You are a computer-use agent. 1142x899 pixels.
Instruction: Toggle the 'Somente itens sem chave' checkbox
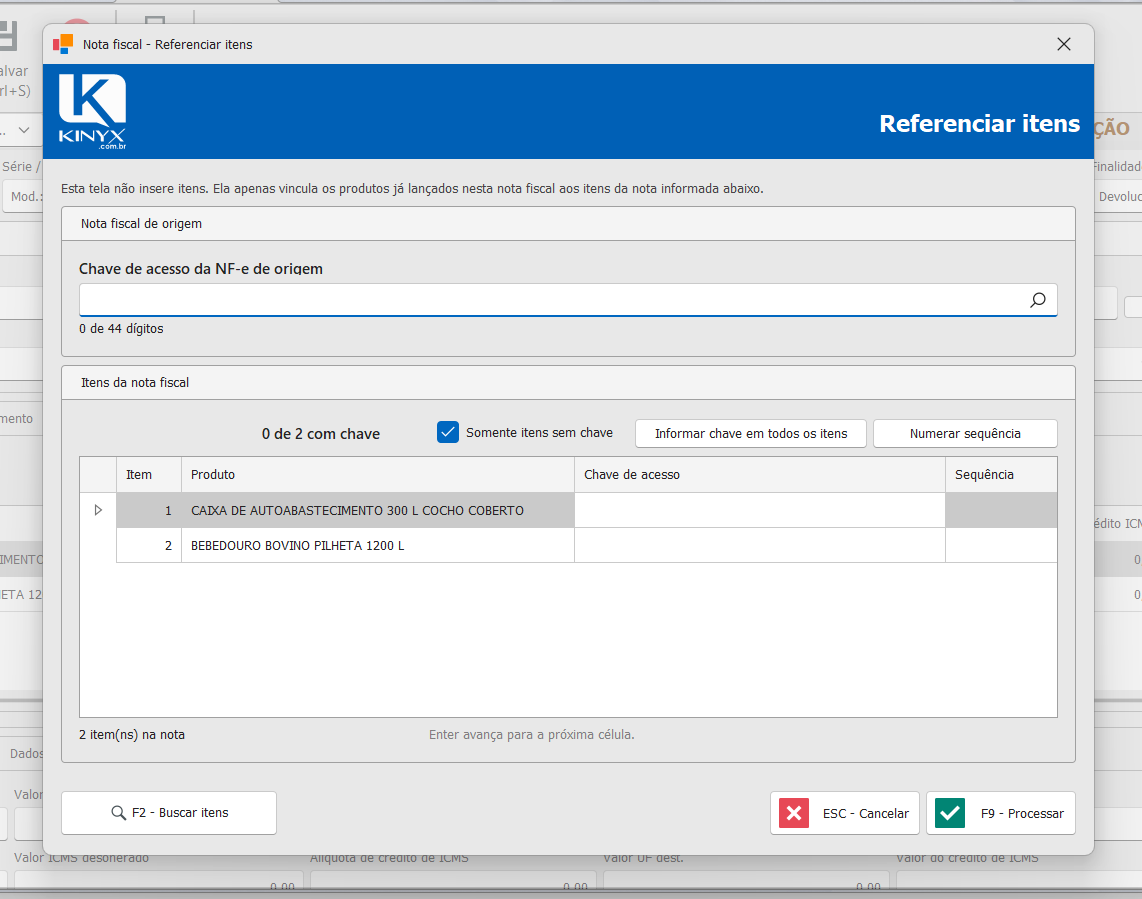point(448,432)
